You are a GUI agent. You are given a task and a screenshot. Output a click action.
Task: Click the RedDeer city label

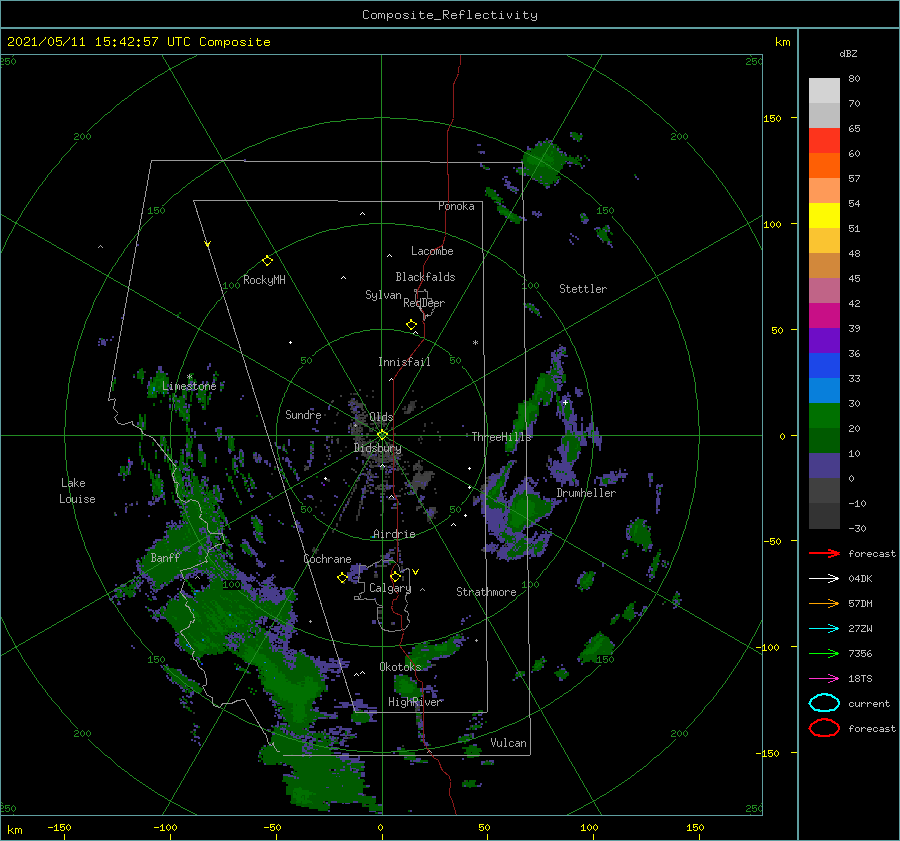pos(424,303)
